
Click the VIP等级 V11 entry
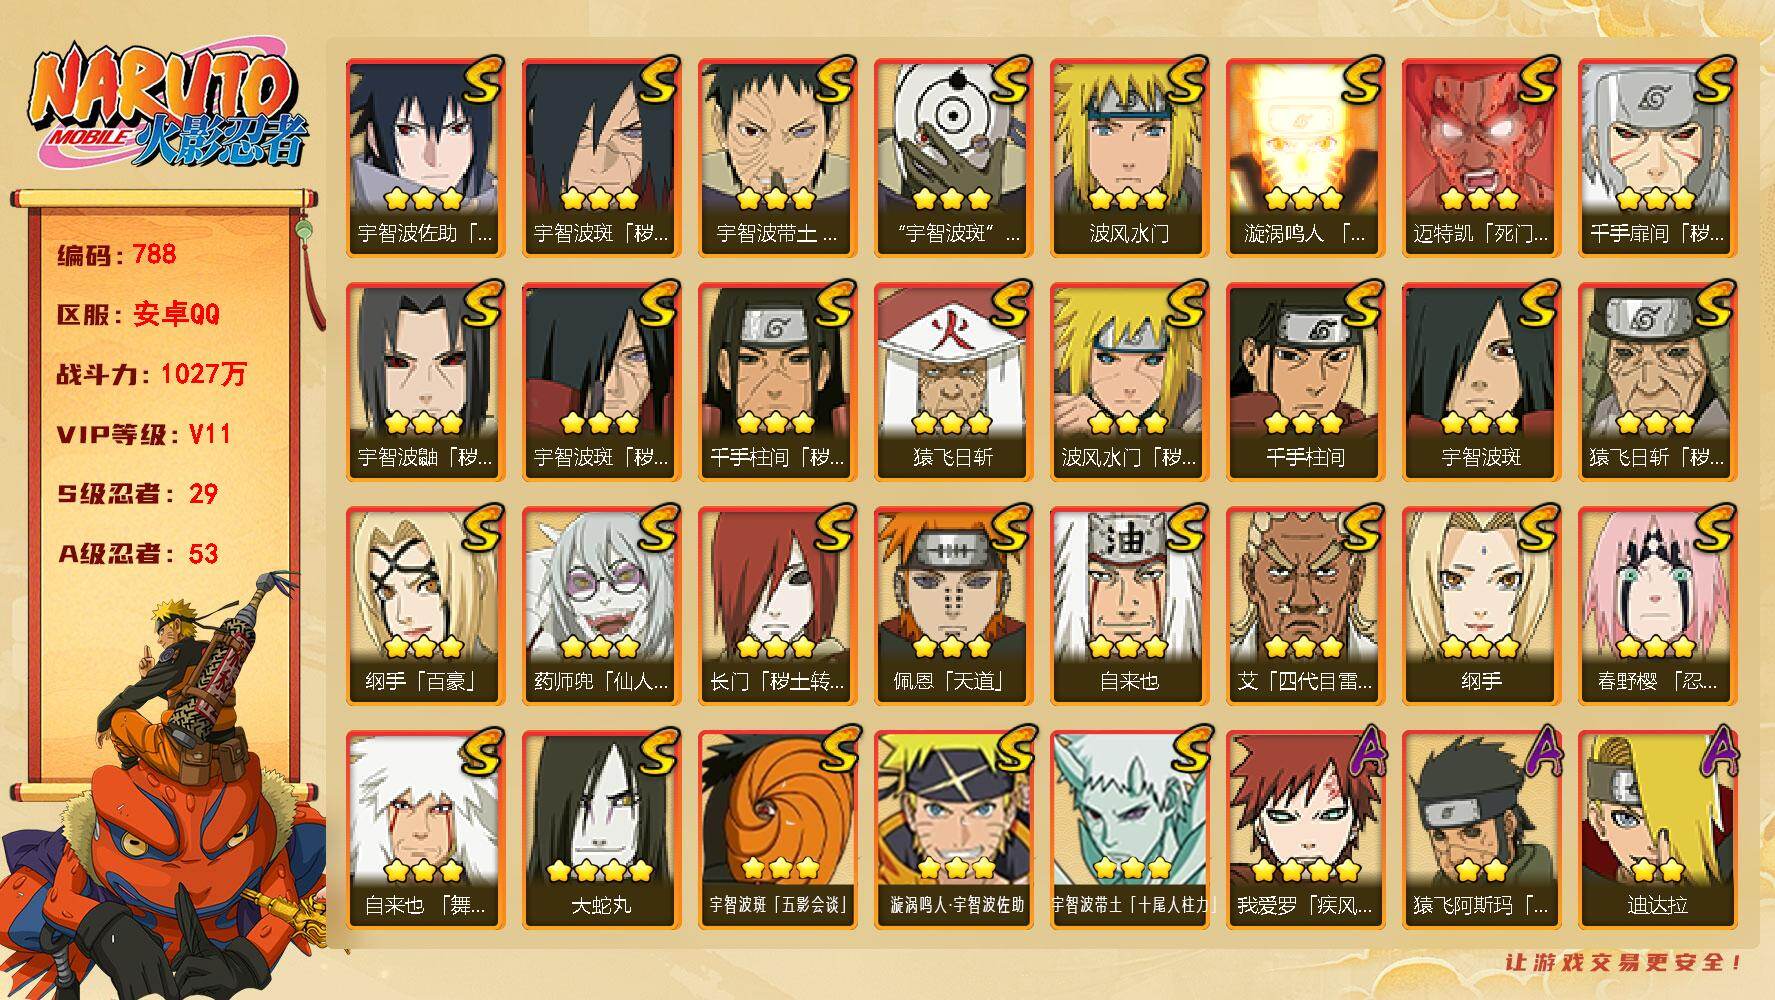pos(145,434)
